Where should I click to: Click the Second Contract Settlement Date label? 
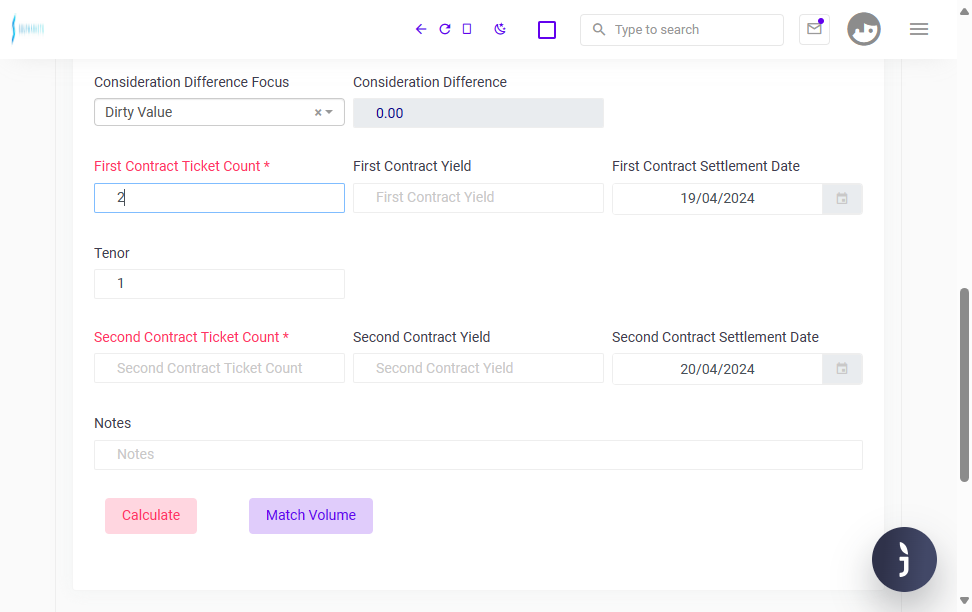pos(715,337)
